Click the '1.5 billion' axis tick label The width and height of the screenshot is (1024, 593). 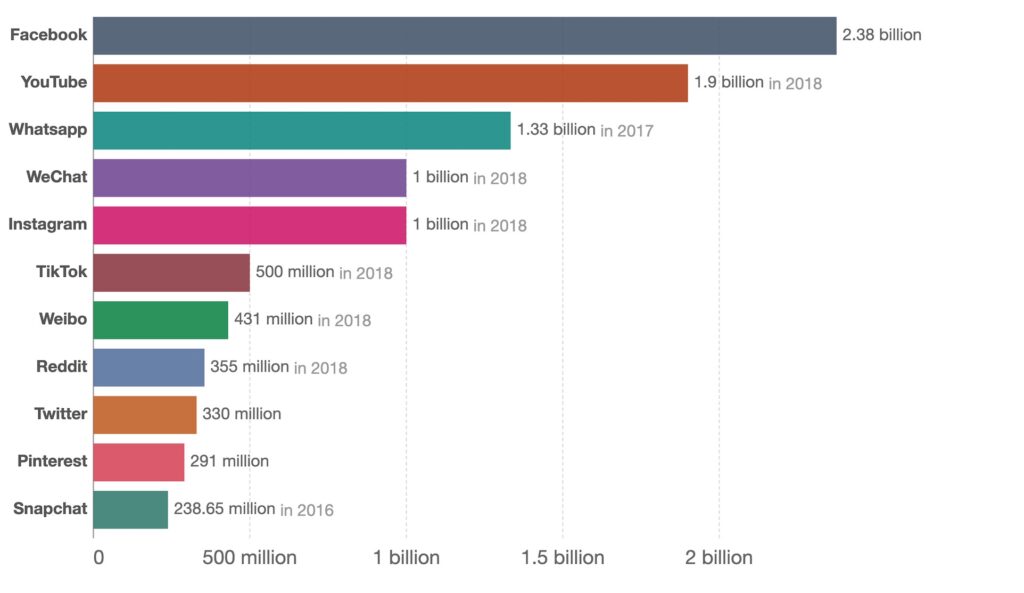[x=563, y=558]
